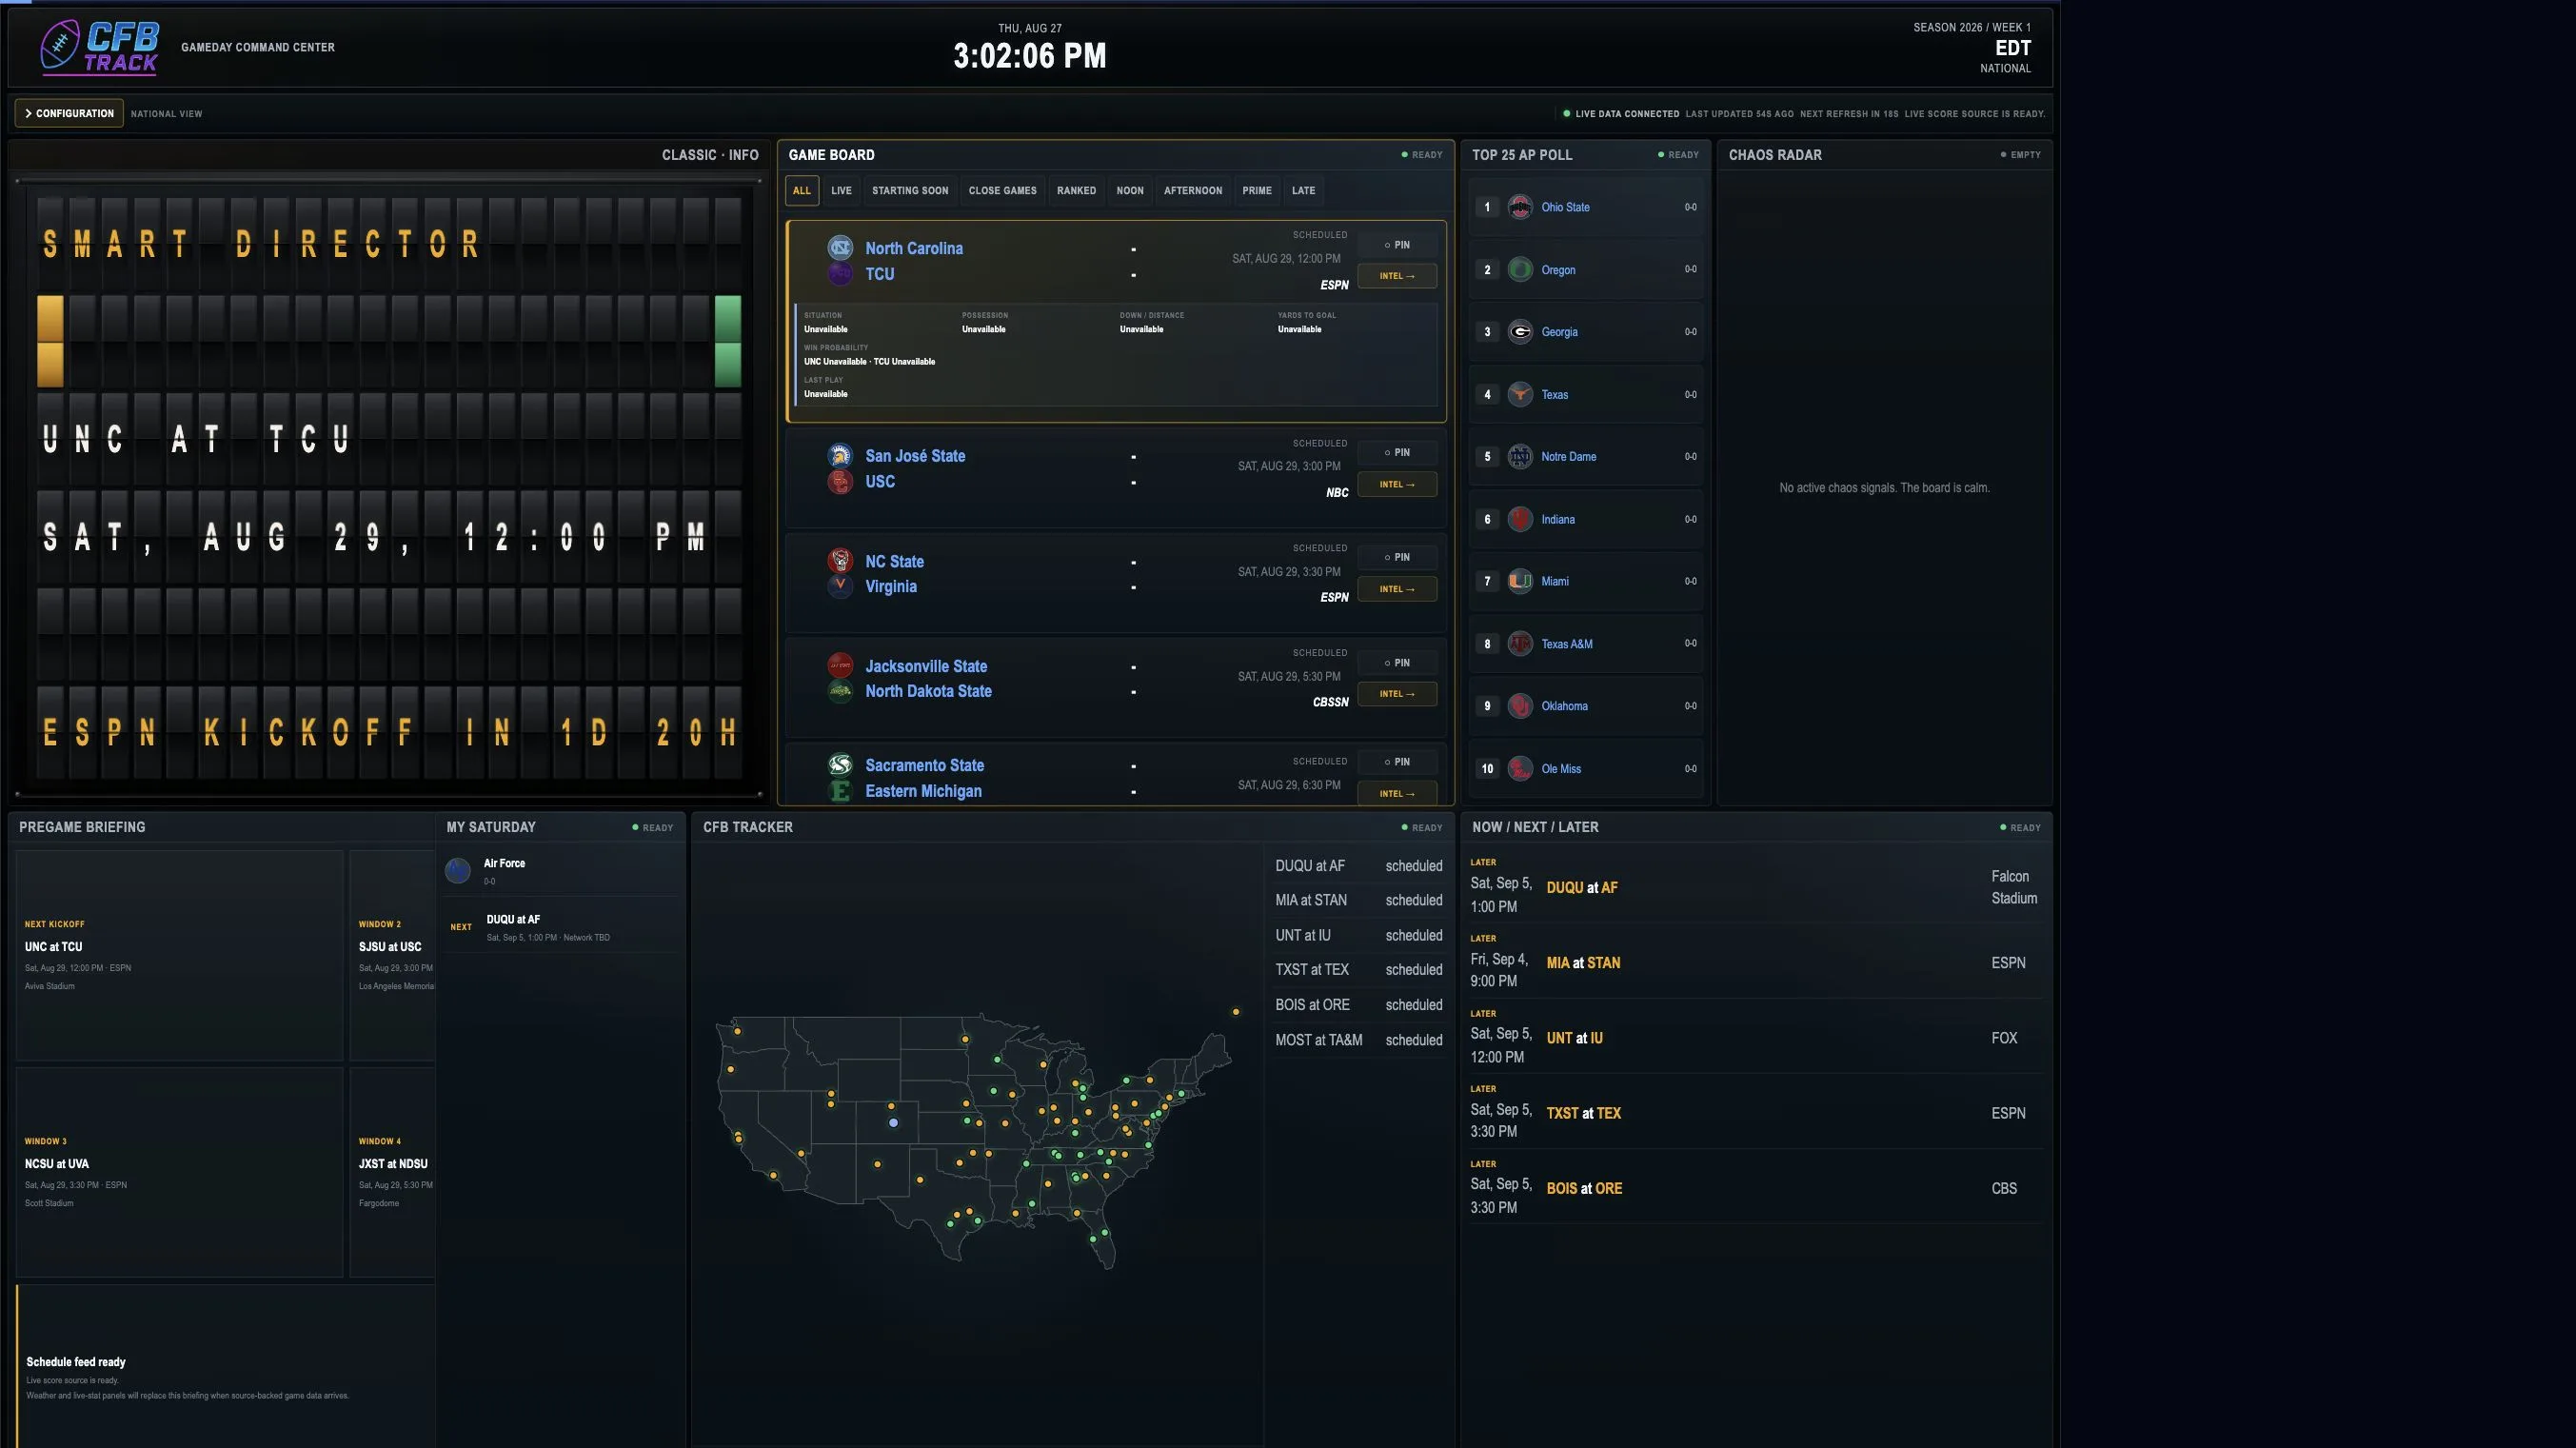
Task: Click the San José State team logo
Action: point(840,455)
